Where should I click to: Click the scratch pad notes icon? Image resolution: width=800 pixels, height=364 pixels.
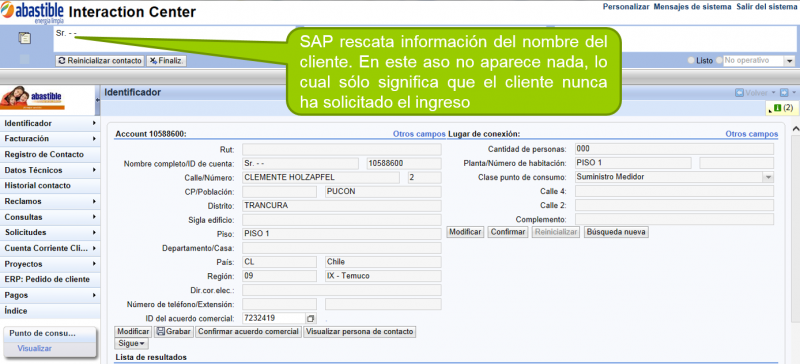pyautogui.click(x=24, y=37)
